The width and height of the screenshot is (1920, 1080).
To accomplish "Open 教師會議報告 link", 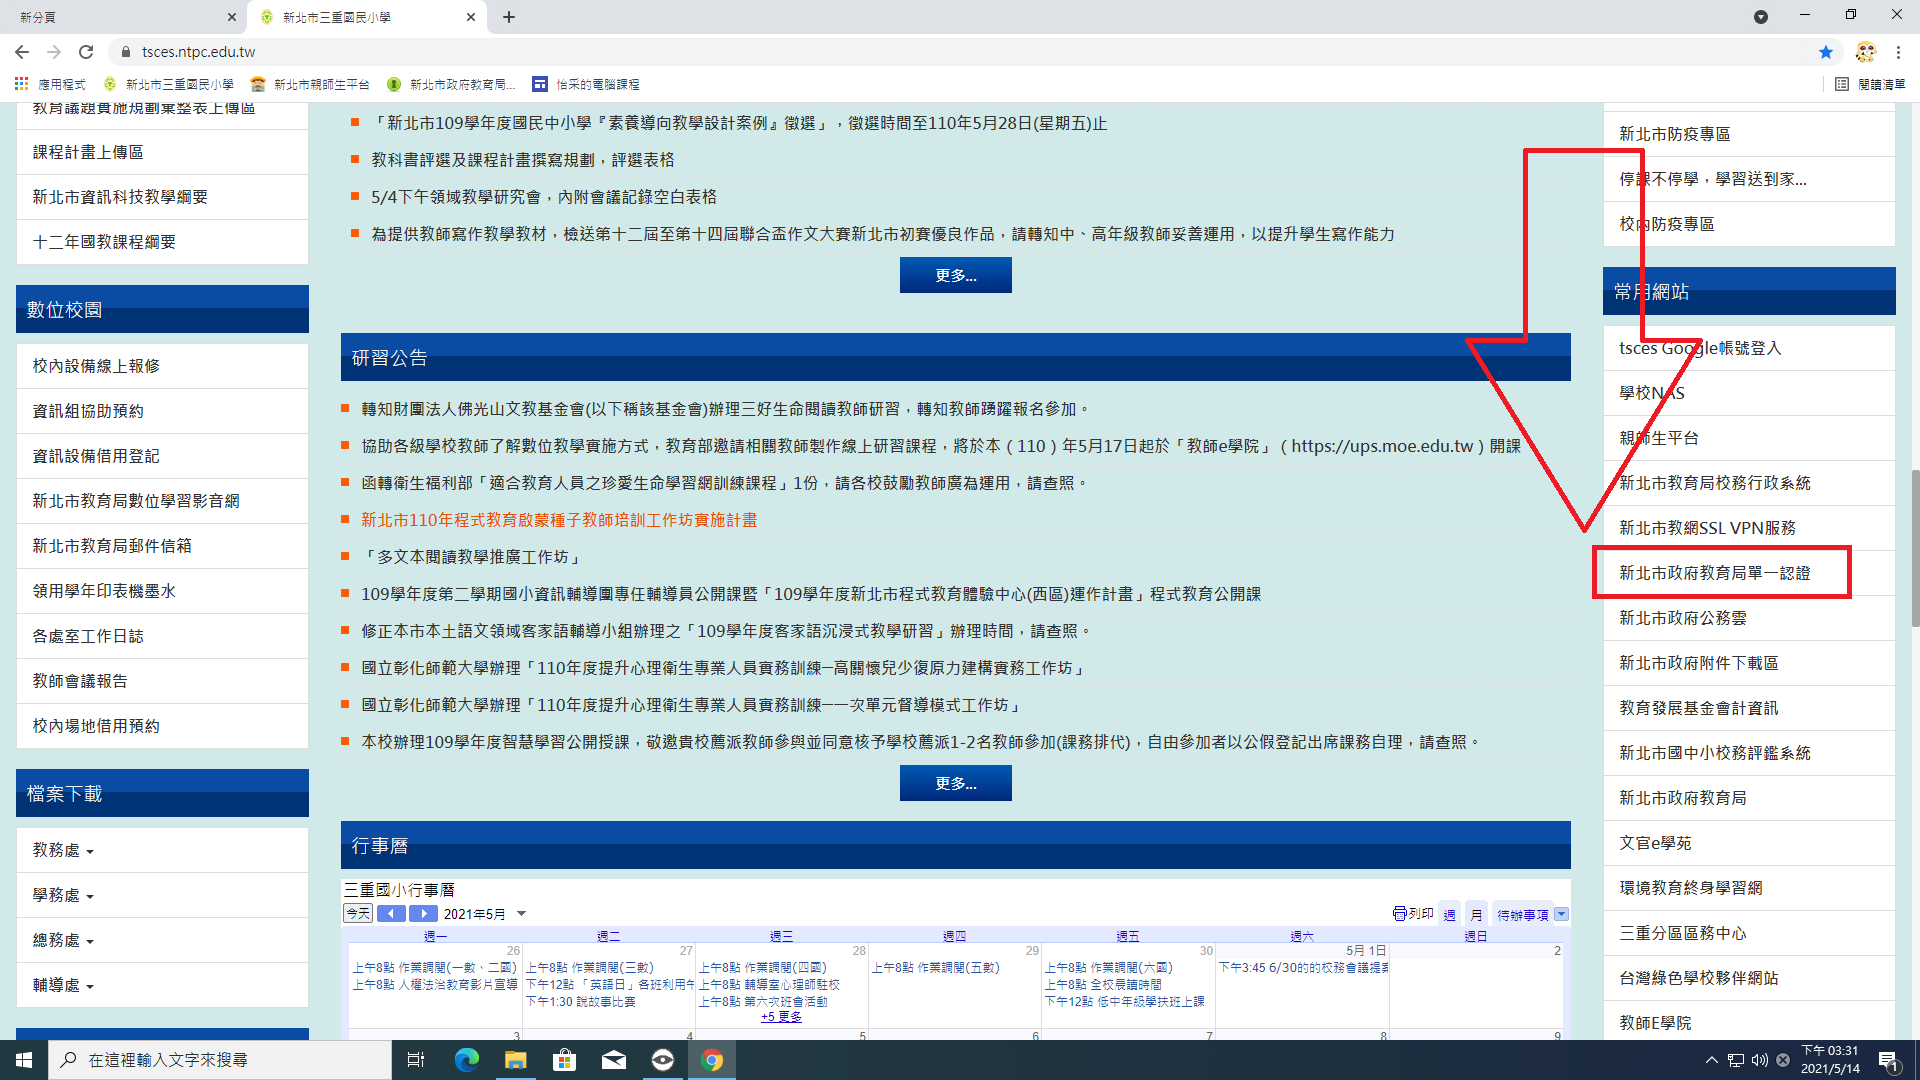I will [x=80, y=681].
